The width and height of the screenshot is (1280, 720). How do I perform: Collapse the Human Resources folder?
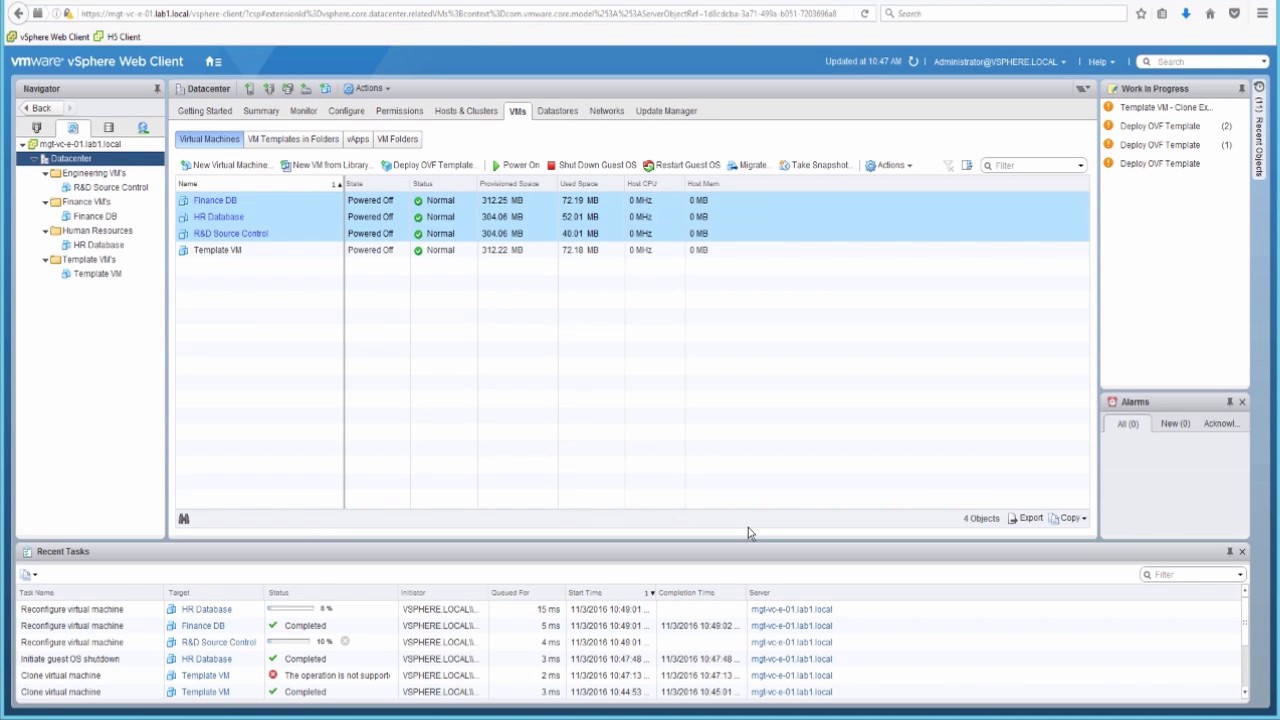(x=46, y=231)
